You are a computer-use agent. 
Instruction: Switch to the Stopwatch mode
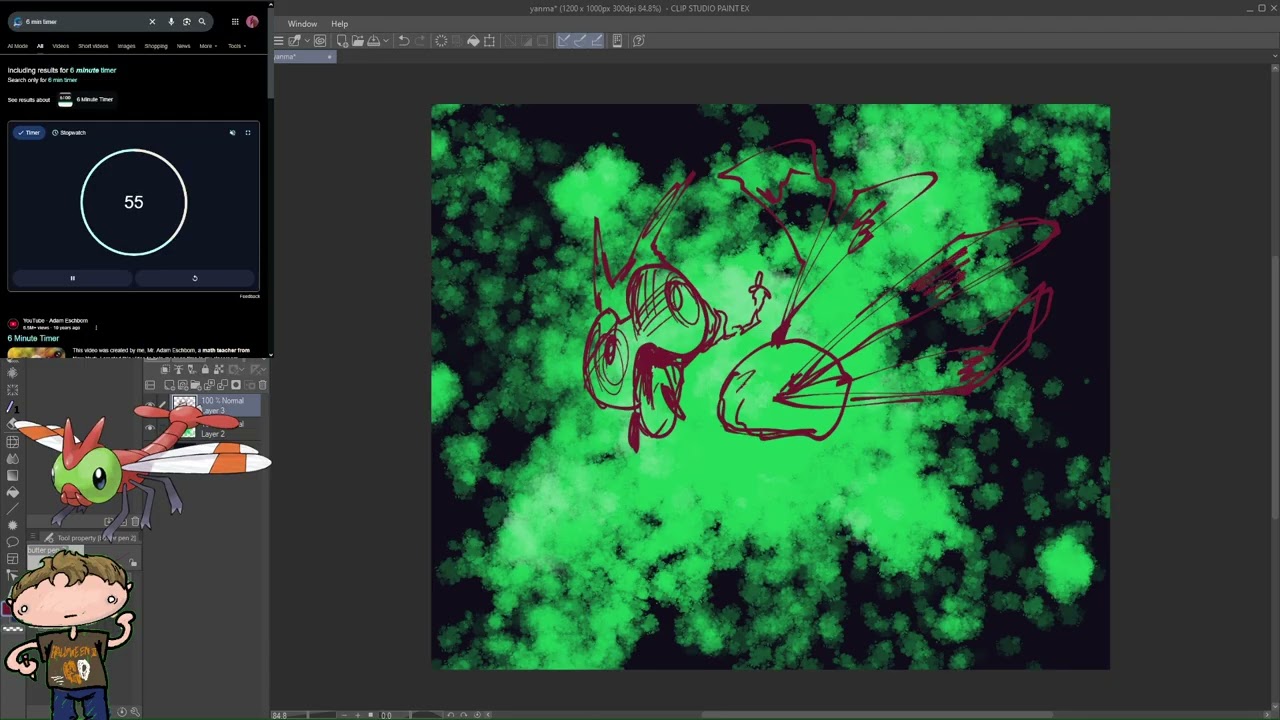pos(69,132)
